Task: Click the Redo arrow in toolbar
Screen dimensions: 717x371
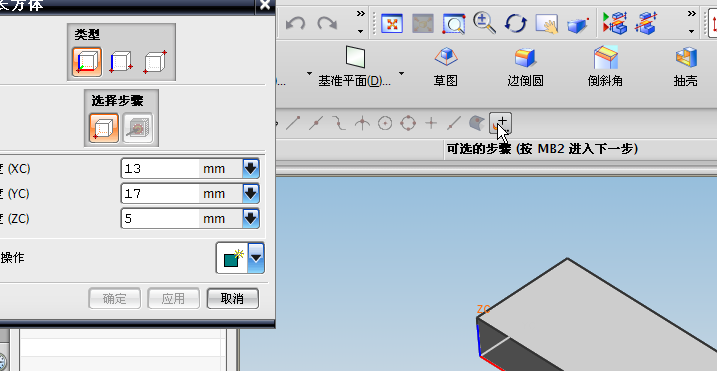Action: (327, 23)
